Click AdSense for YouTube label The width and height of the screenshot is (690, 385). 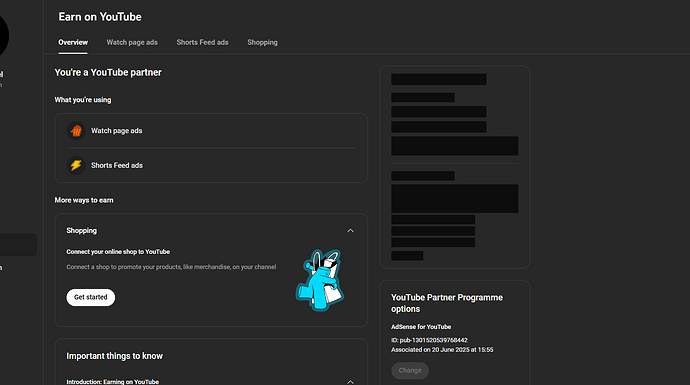pos(421,327)
